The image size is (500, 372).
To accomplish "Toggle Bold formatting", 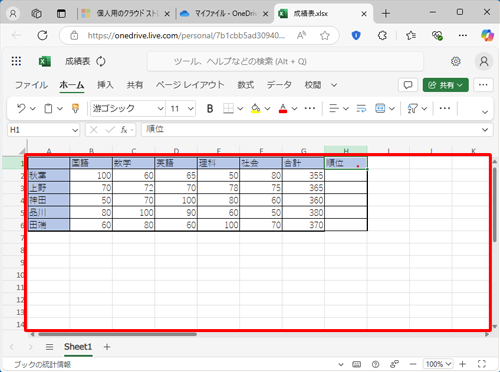I will coord(210,108).
